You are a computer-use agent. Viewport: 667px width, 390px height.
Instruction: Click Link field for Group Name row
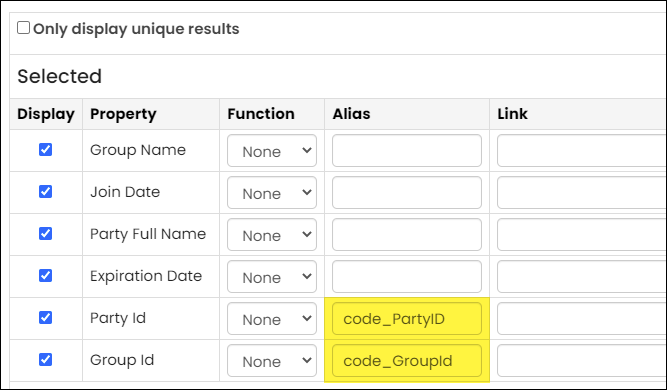(581, 151)
